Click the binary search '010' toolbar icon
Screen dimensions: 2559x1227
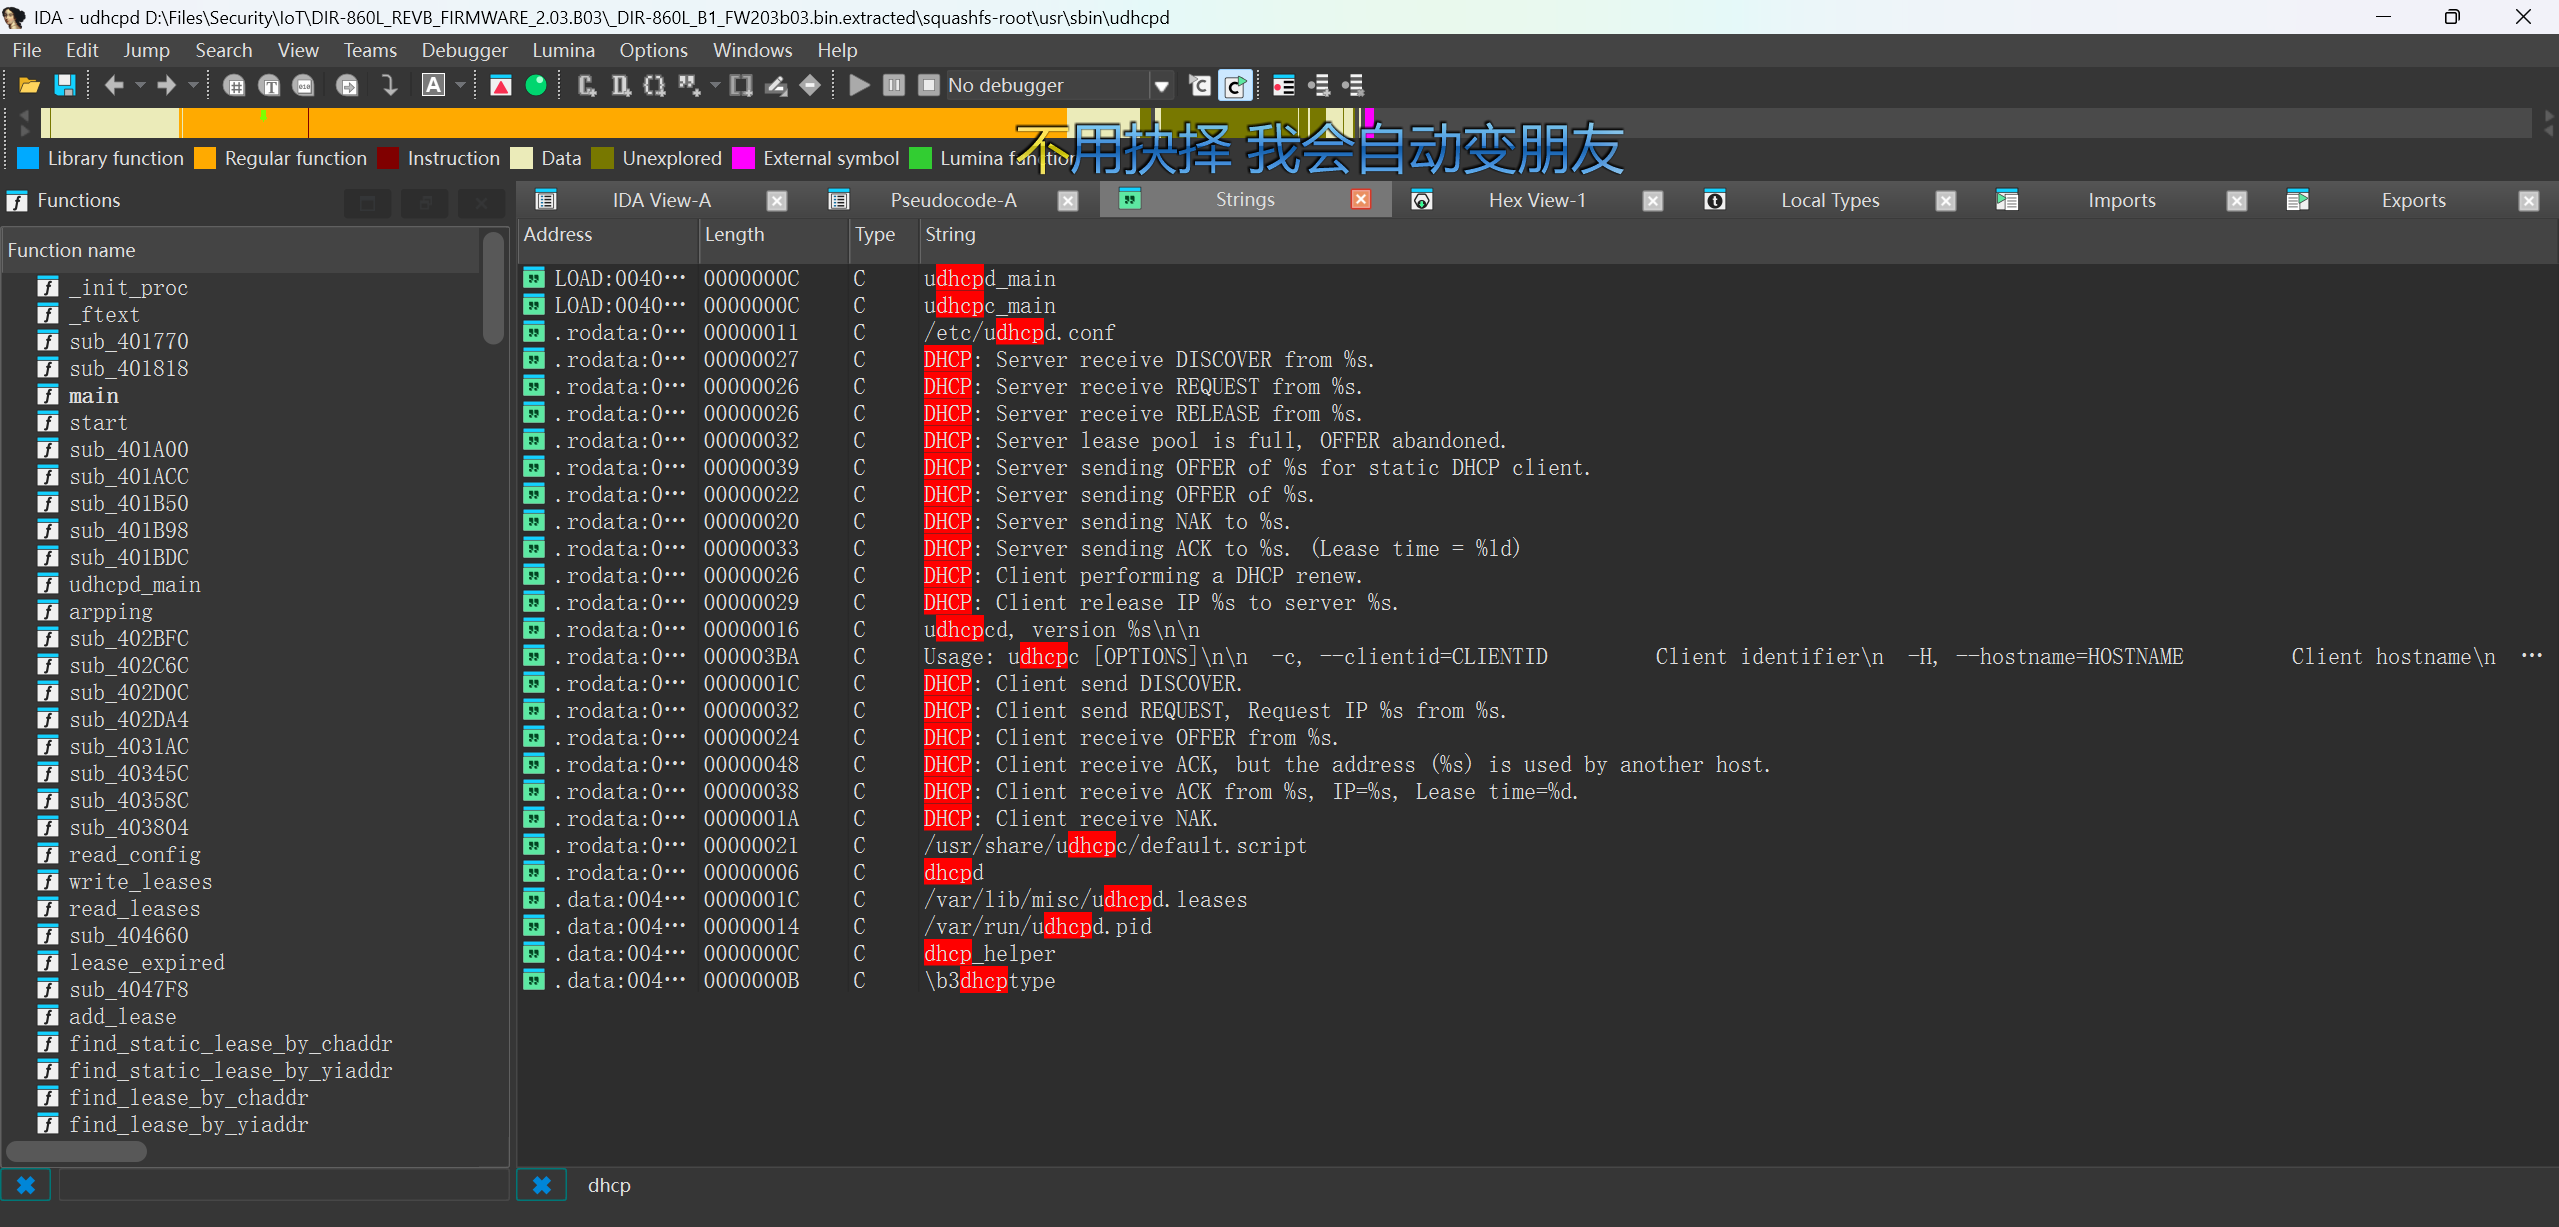pos(303,86)
